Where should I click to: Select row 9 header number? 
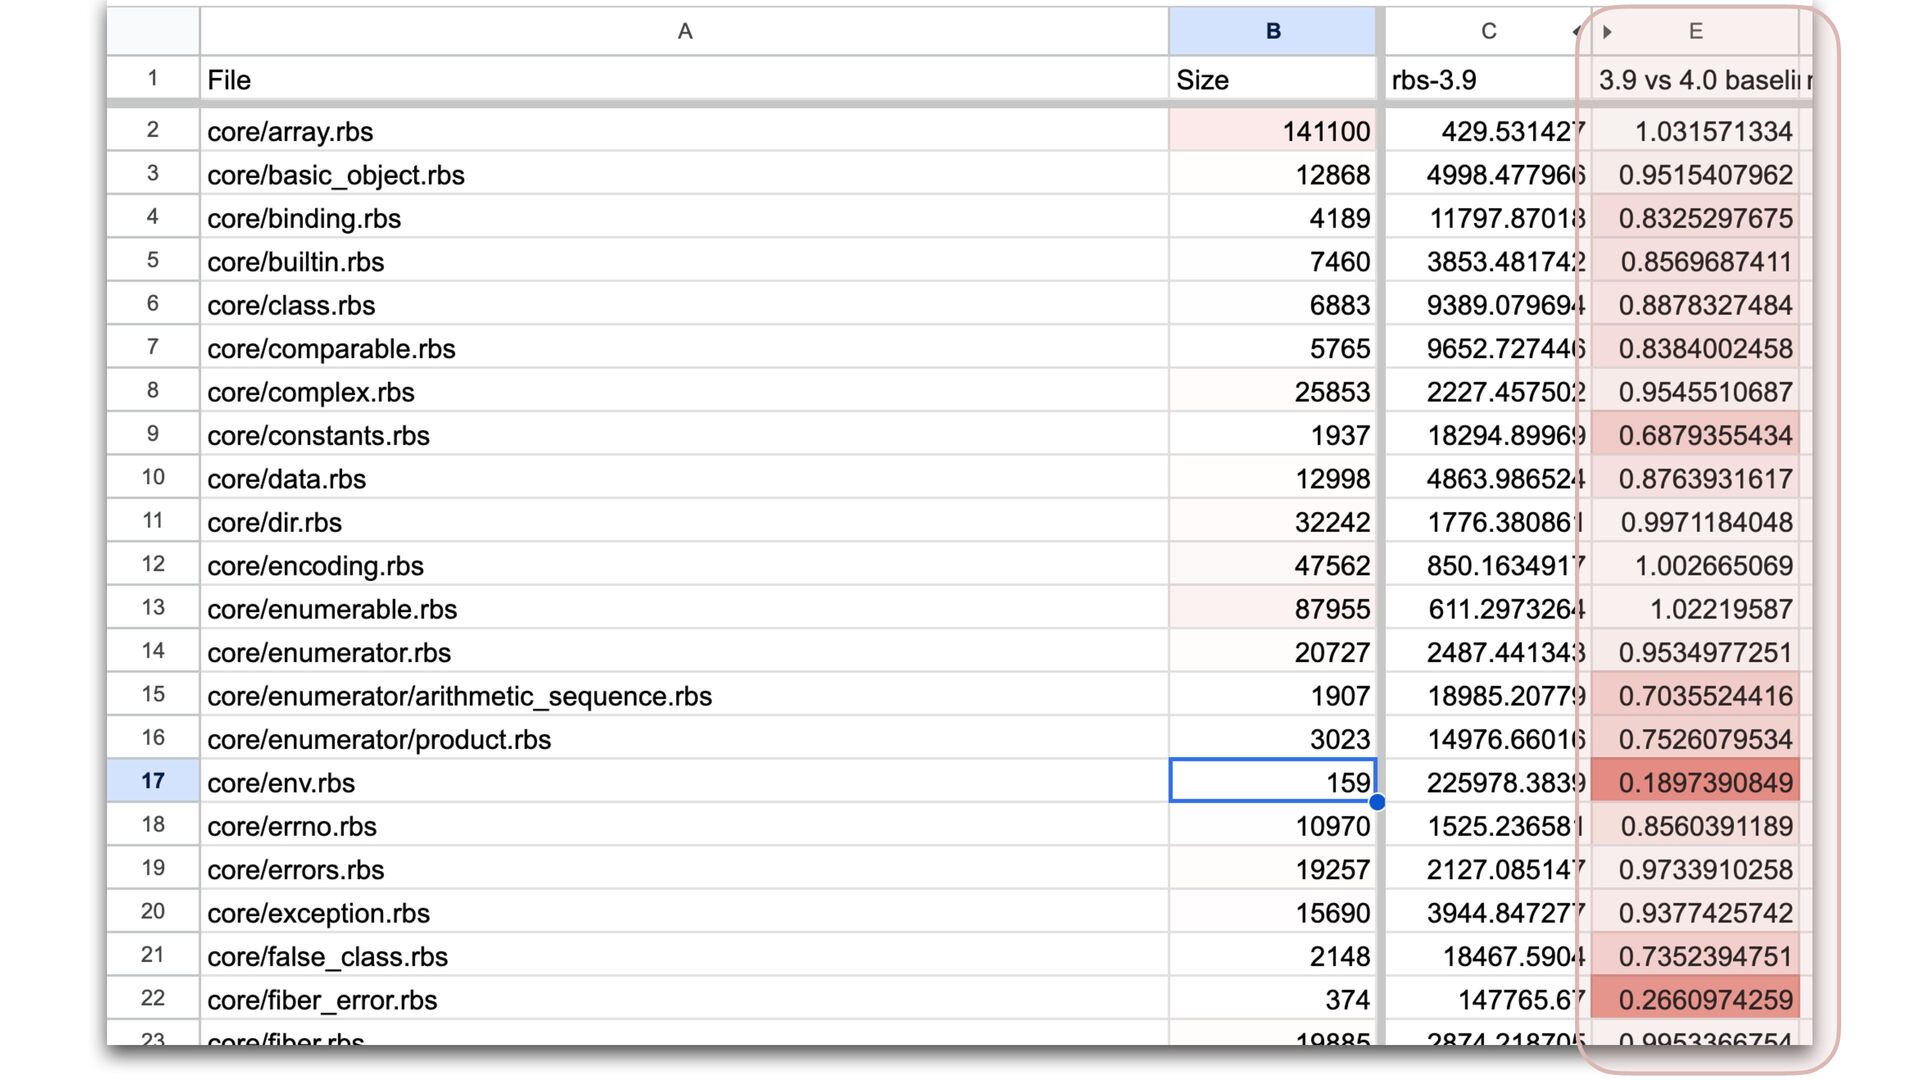[x=153, y=434]
